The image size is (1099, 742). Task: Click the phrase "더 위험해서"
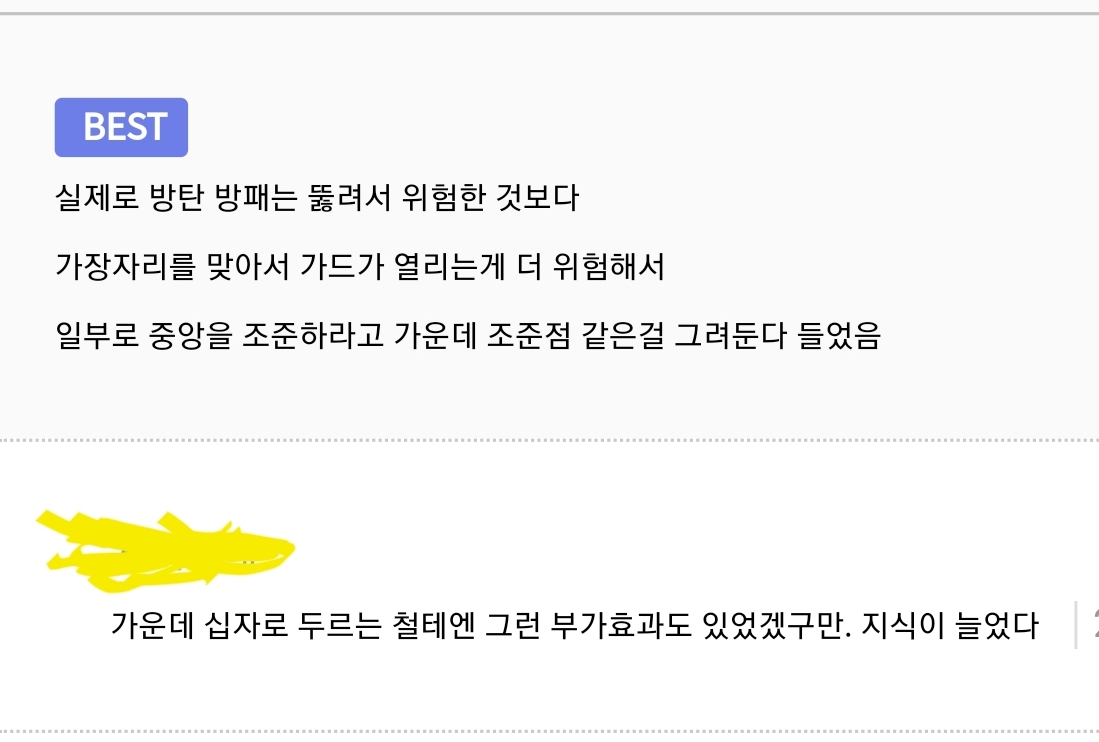pos(594,267)
